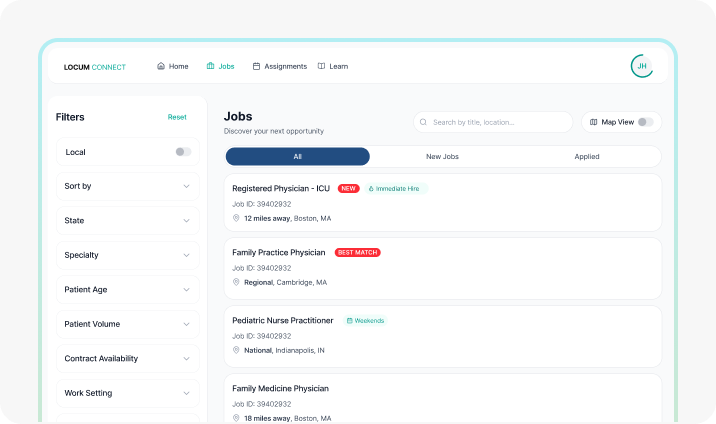This screenshot has width=716, height=424.
Task: Expand the Specialty filter
Action: click(x=127, y=255)
